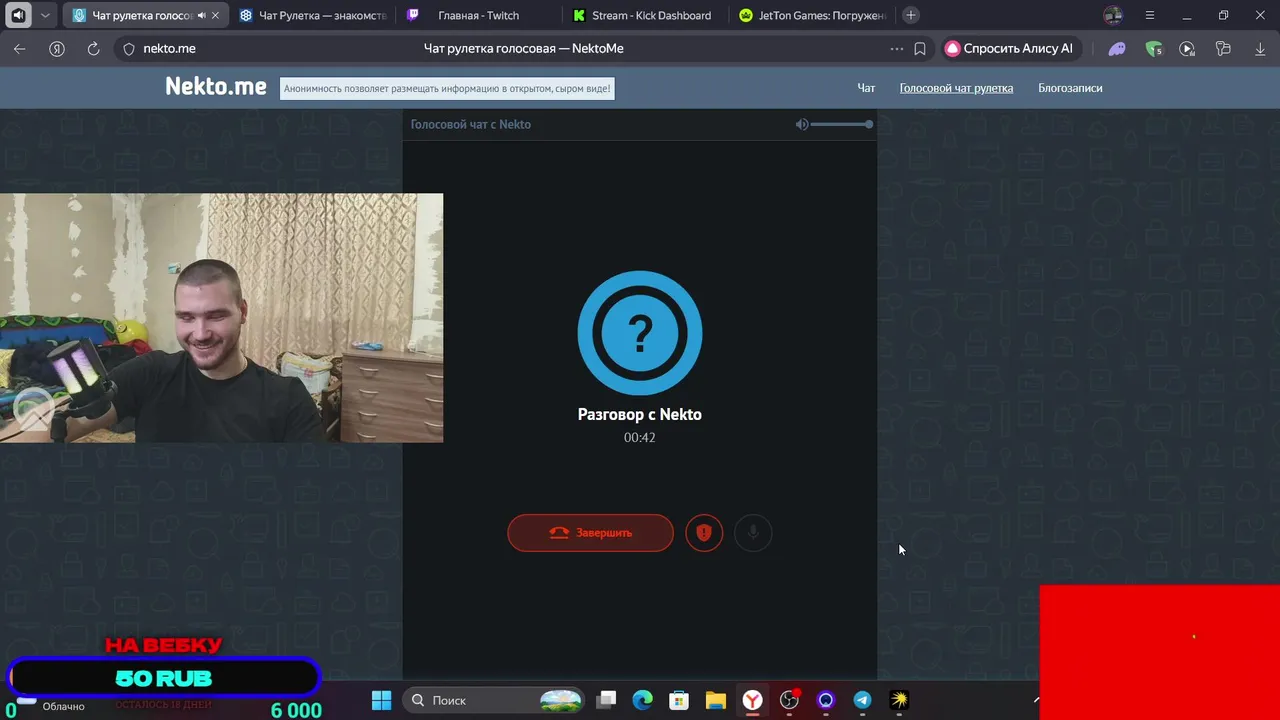Image resolution: width=1280 pixels, height=720 pixels.
Task: Switch to the Главная - Twitch tab
Action: (480, 15)
